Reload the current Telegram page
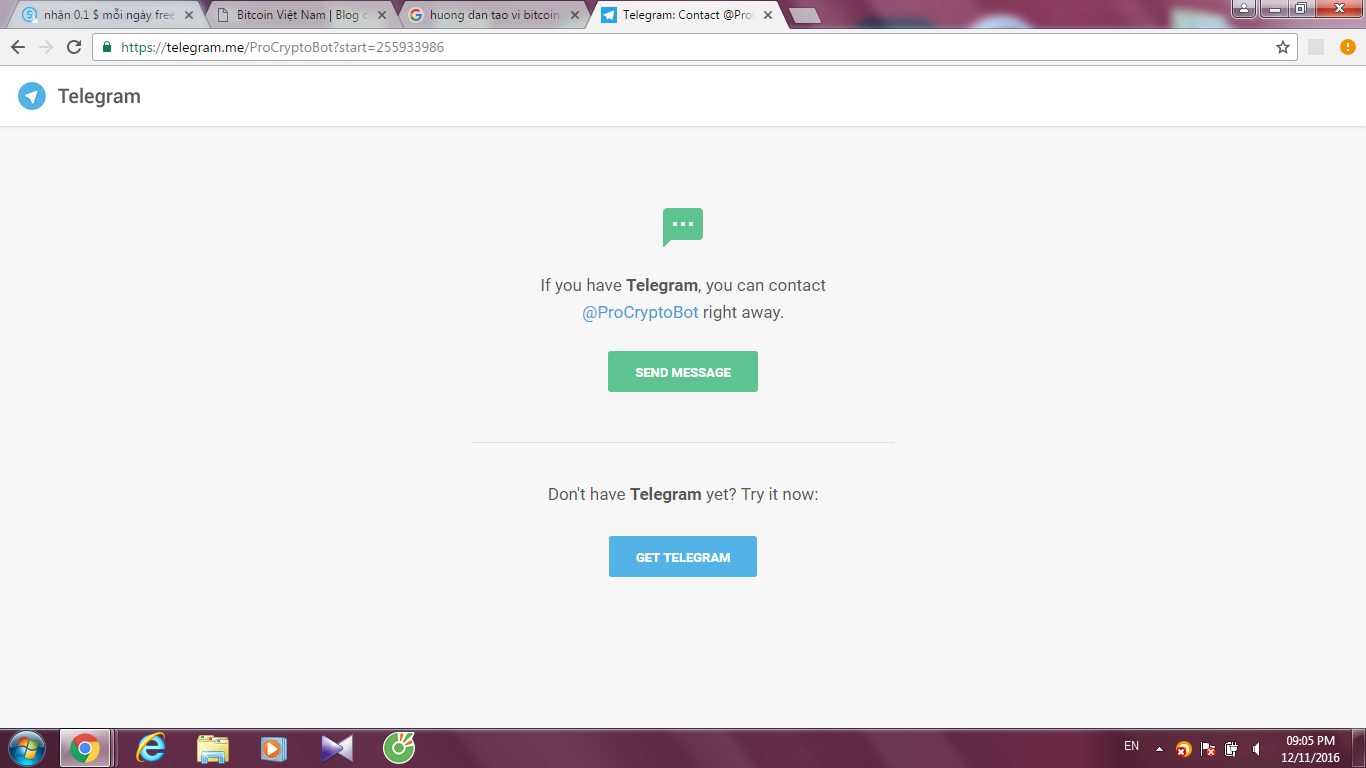Image resolution: width=1366 pixels, height=768 pixels. tap(74, 47)
